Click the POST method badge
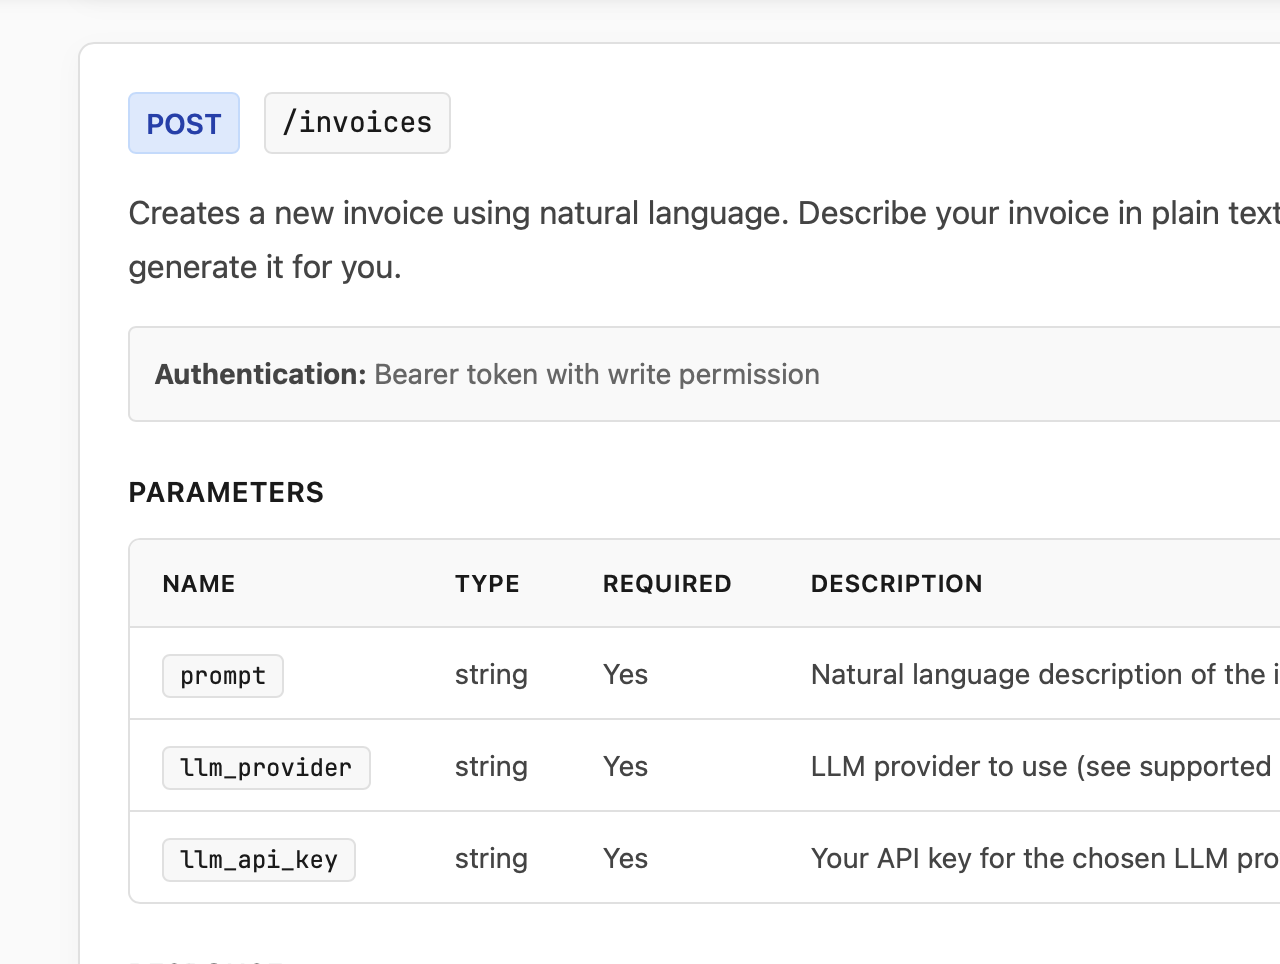 183,122
